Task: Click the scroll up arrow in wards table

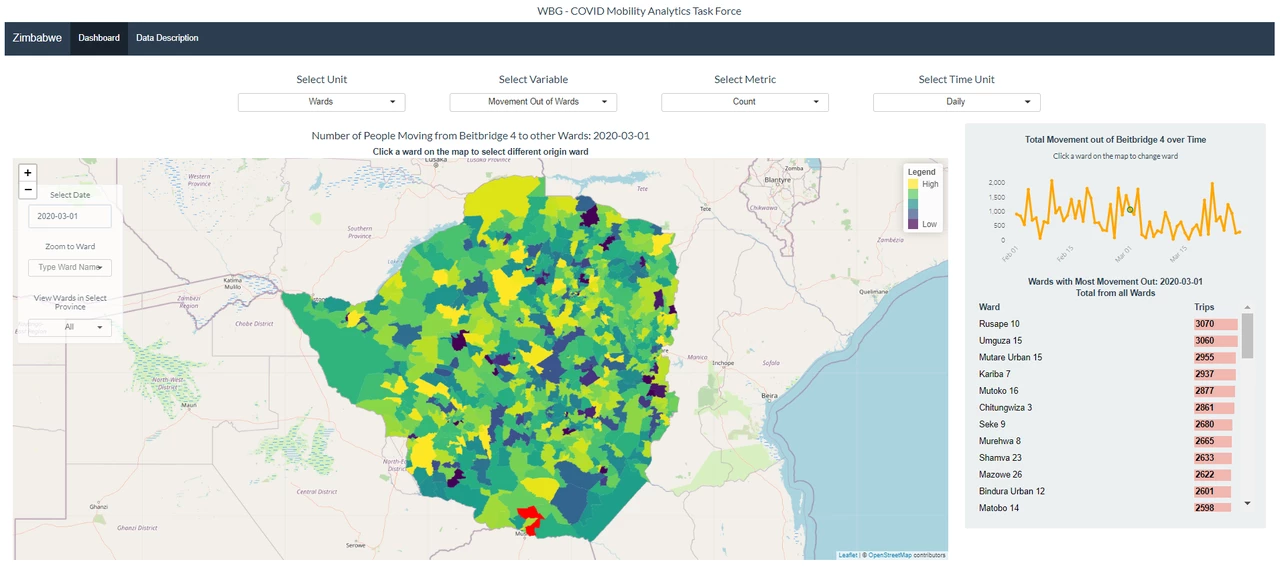Action: [1247, 308]
